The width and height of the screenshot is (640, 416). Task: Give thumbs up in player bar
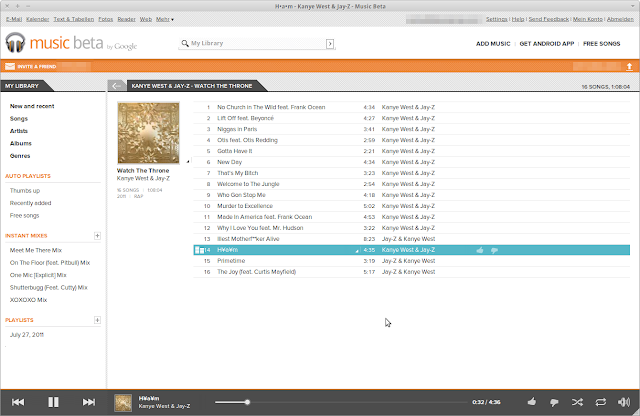[531, 402]
